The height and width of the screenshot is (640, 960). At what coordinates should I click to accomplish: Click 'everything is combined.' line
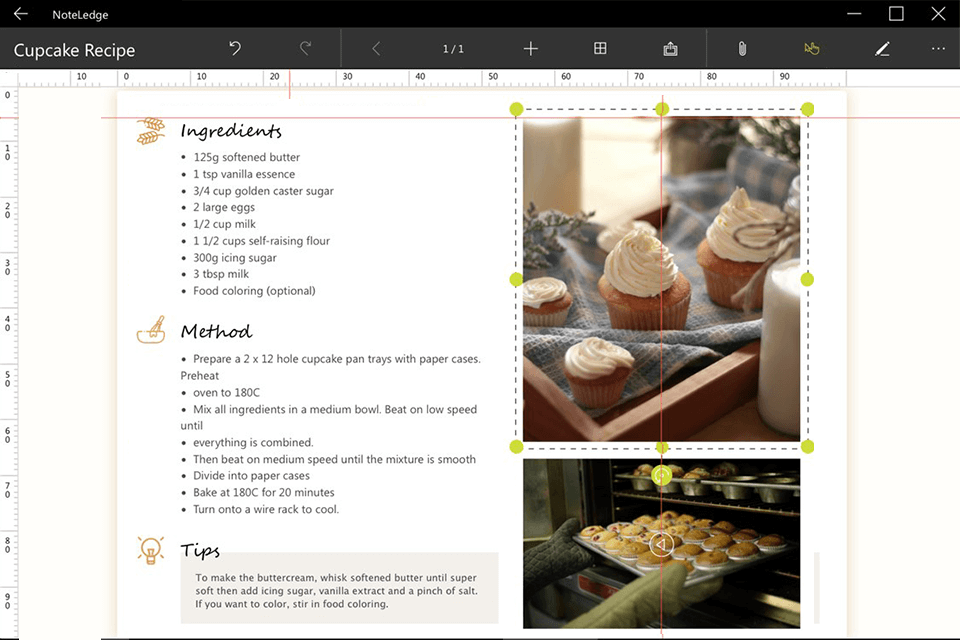pos(253,442)
